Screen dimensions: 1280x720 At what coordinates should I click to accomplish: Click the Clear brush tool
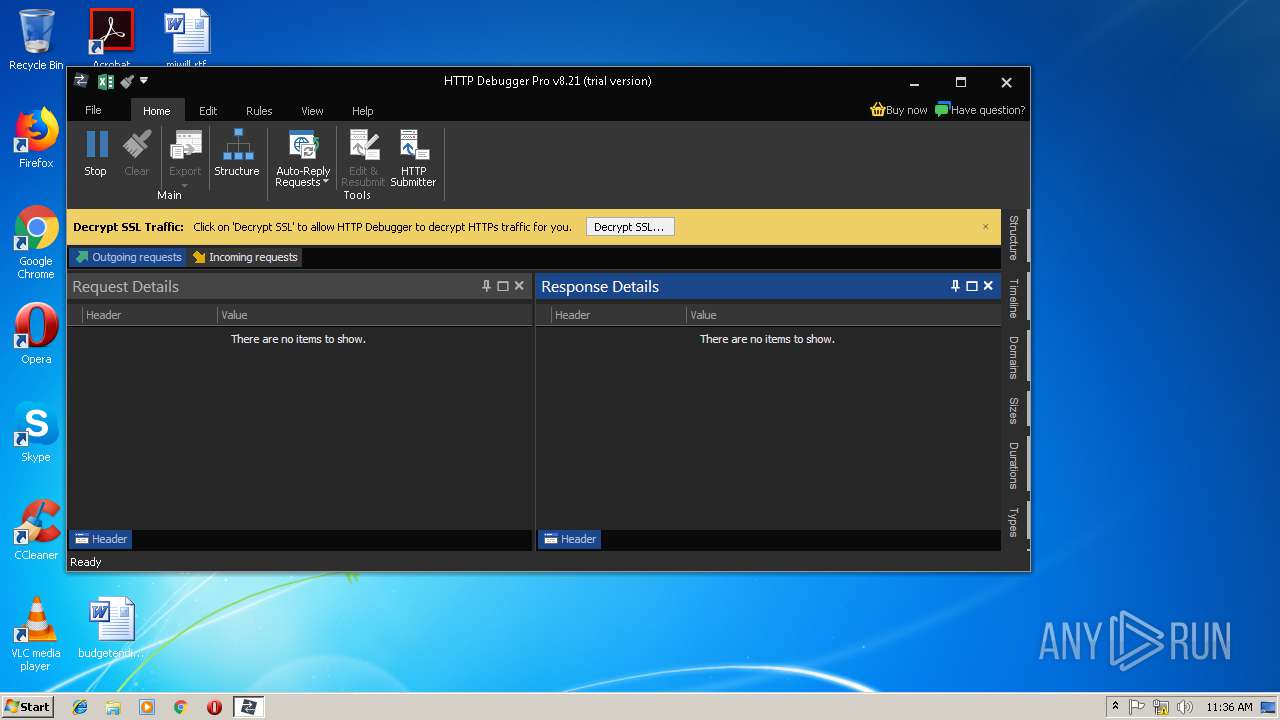137,153
